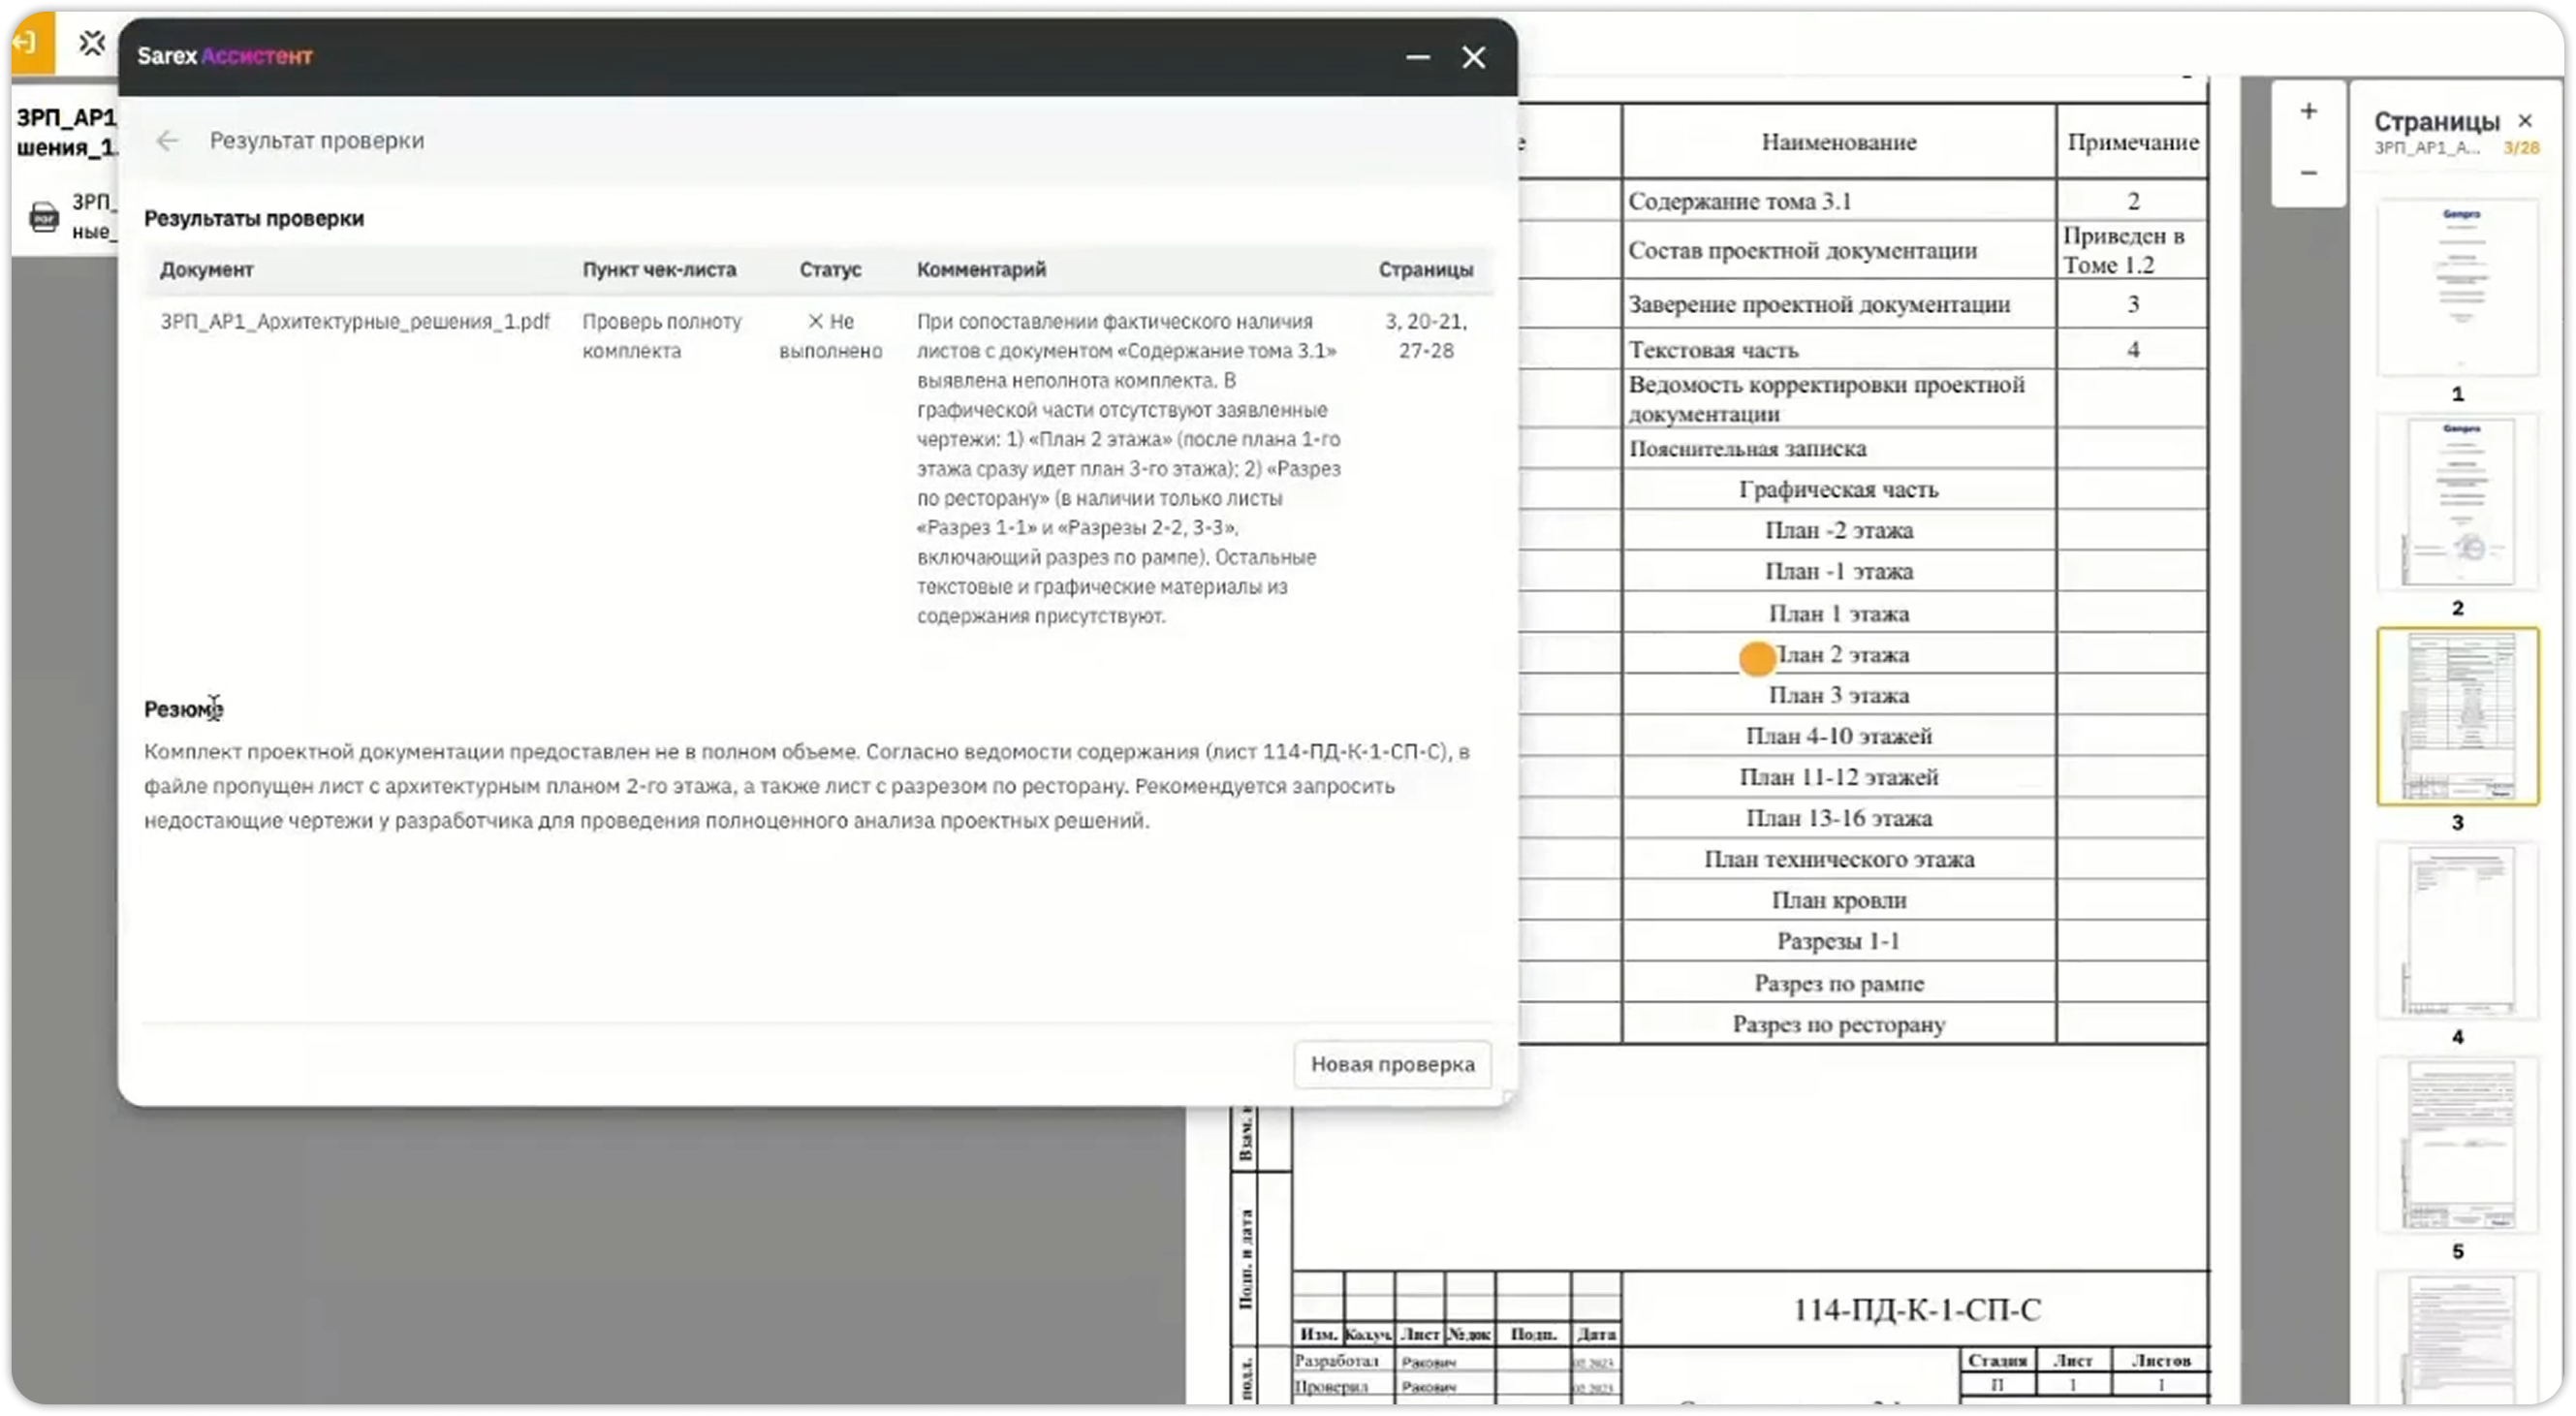The width and height of the screenshot is (2576, 1416).
Task: Select page 5 thumbnail
Action: [2458, 1145]
